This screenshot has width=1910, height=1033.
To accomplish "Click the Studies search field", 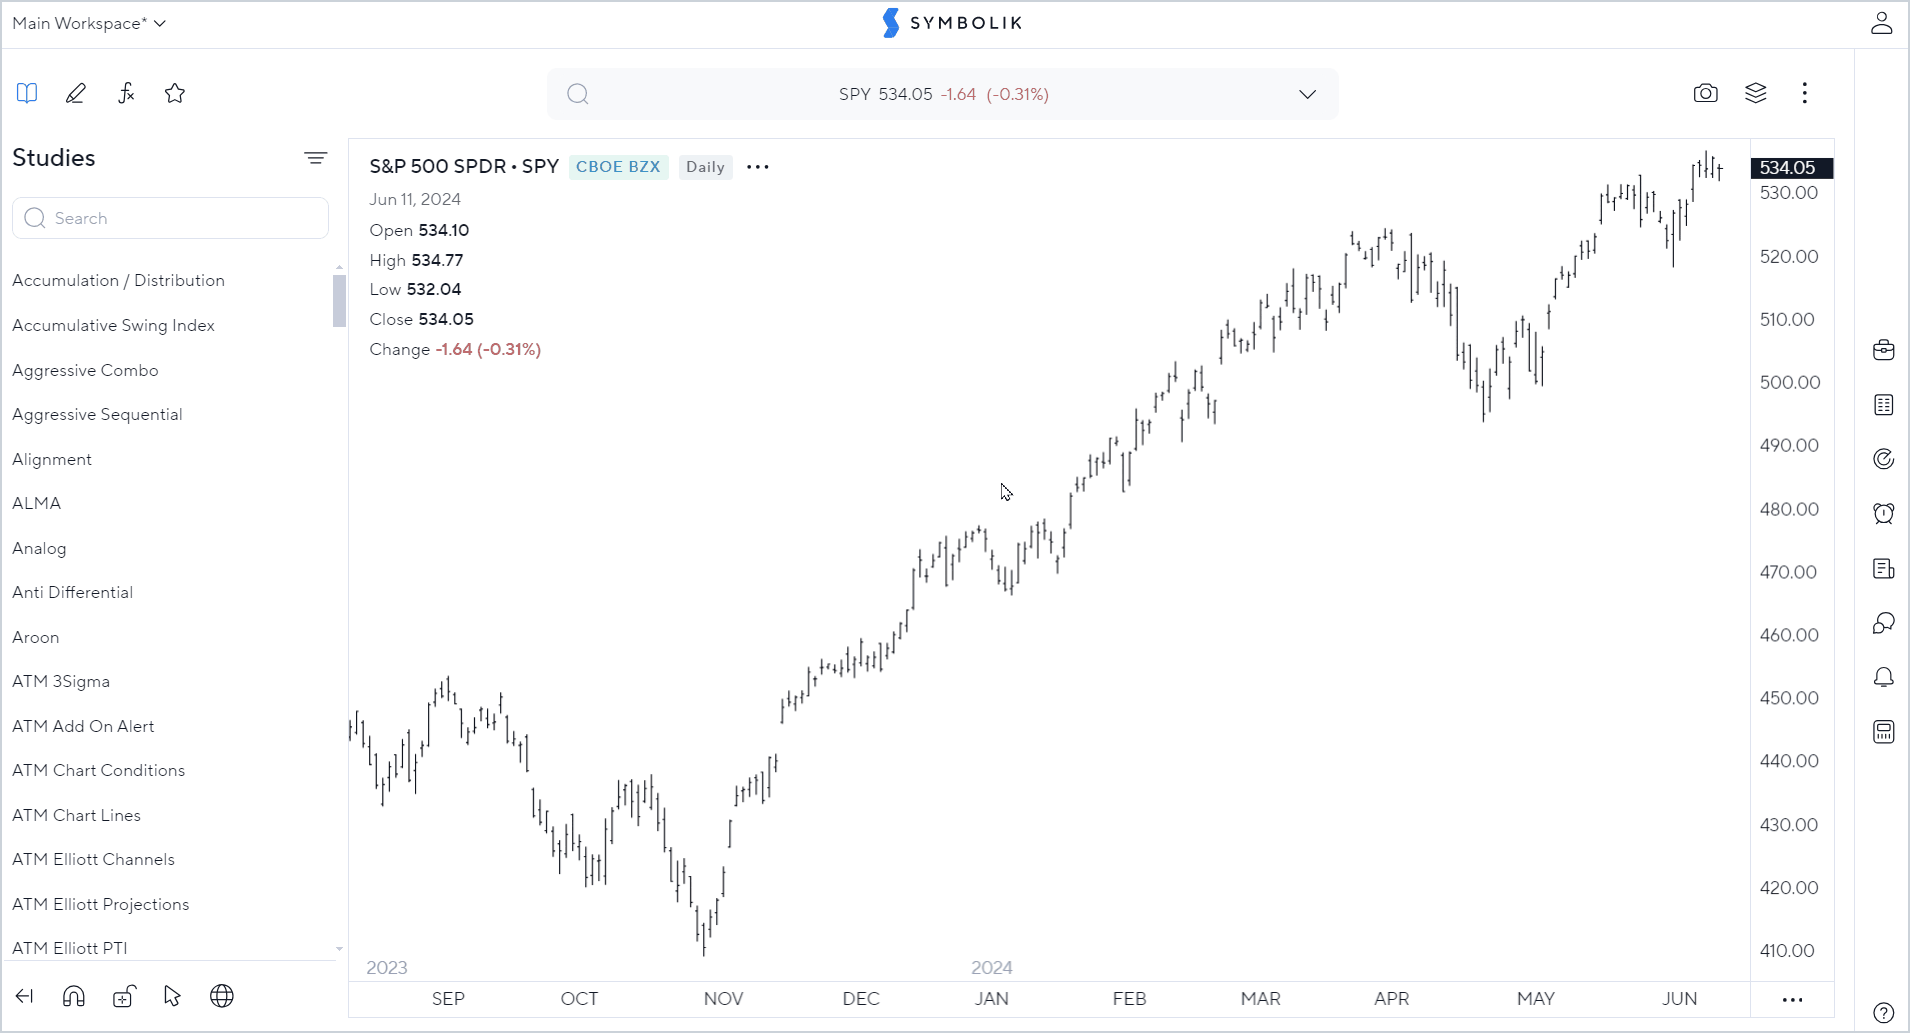I will [x=171, y=218].
